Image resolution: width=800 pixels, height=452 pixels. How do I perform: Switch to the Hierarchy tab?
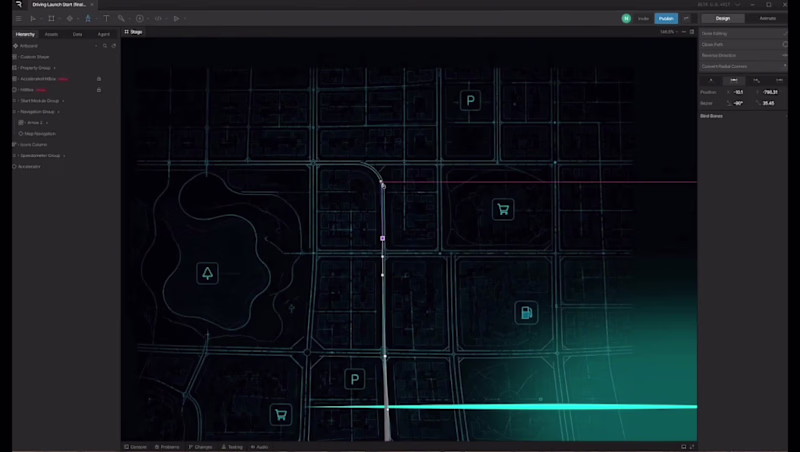(25, 34)
